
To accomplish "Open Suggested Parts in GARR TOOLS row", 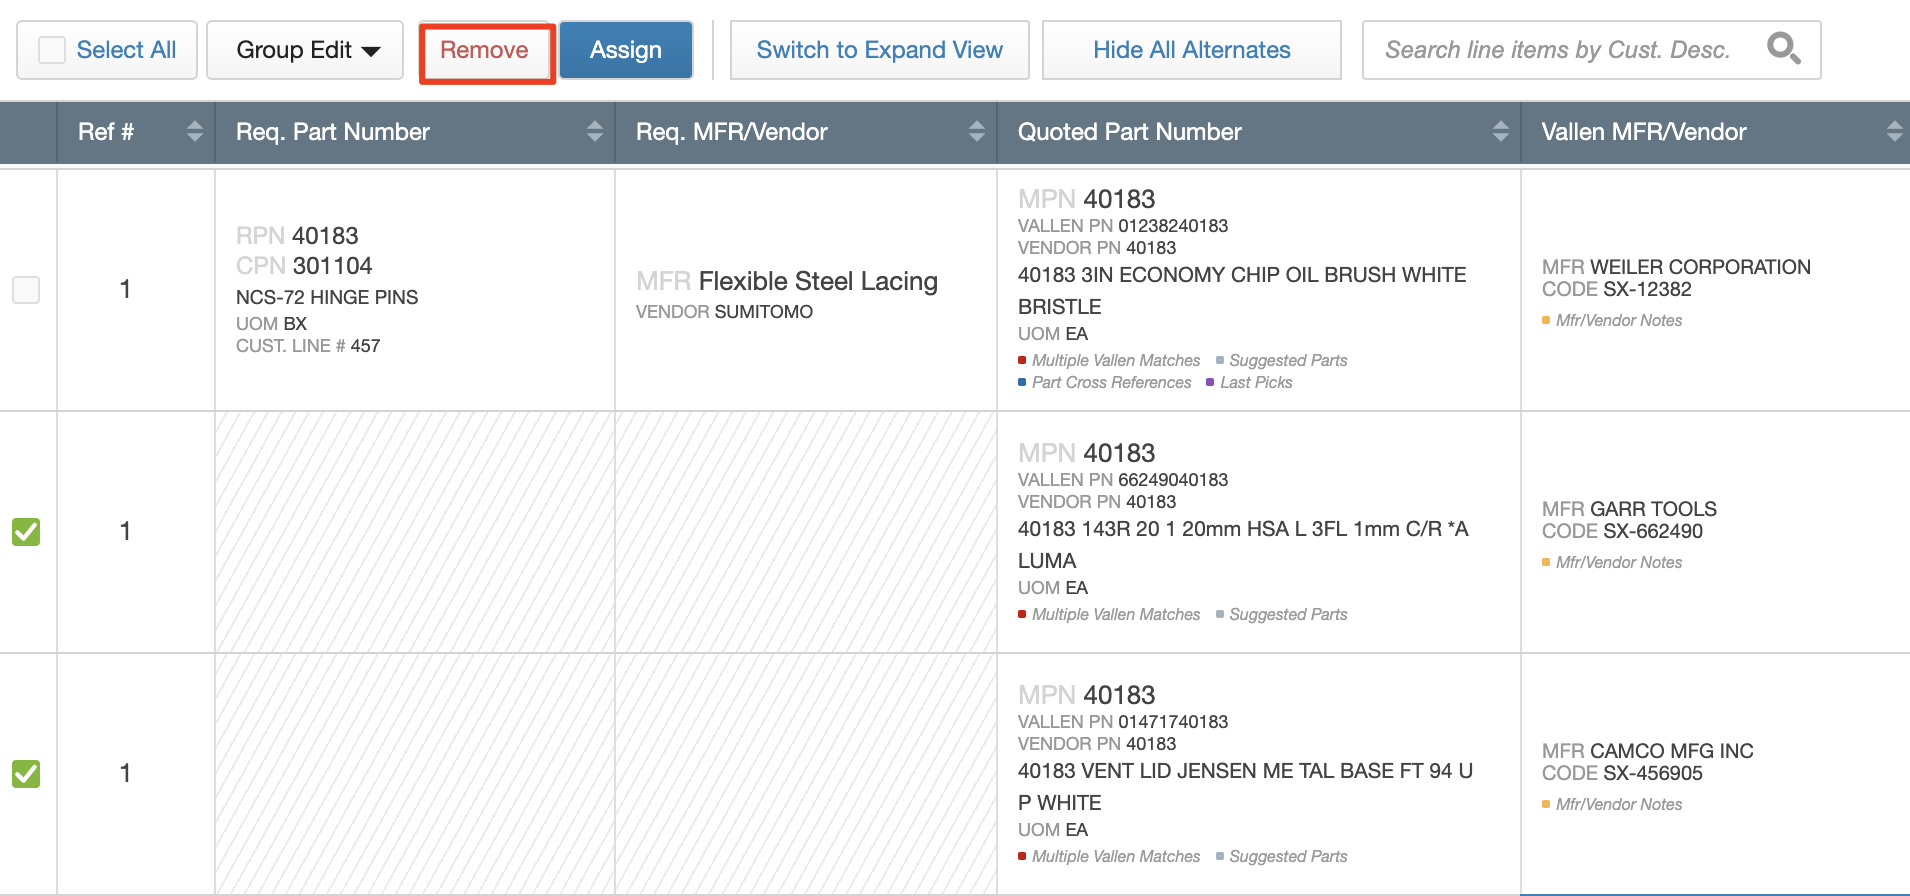I will 1287,615.
